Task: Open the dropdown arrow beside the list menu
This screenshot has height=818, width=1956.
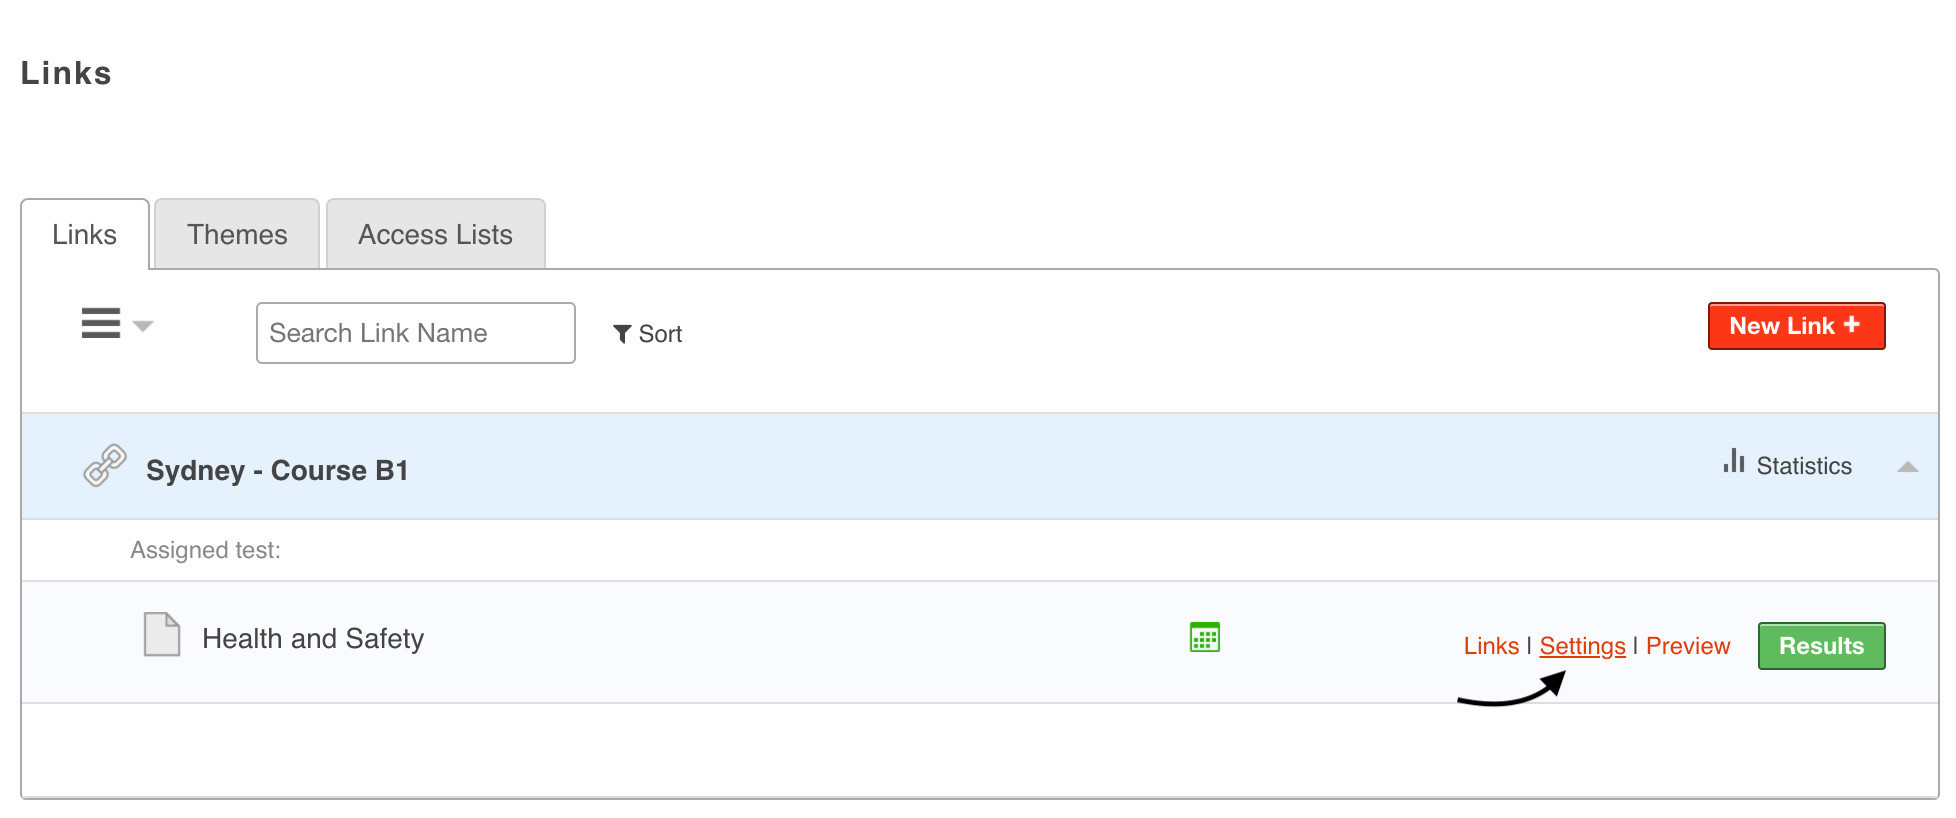Action: tap(143, 326)
